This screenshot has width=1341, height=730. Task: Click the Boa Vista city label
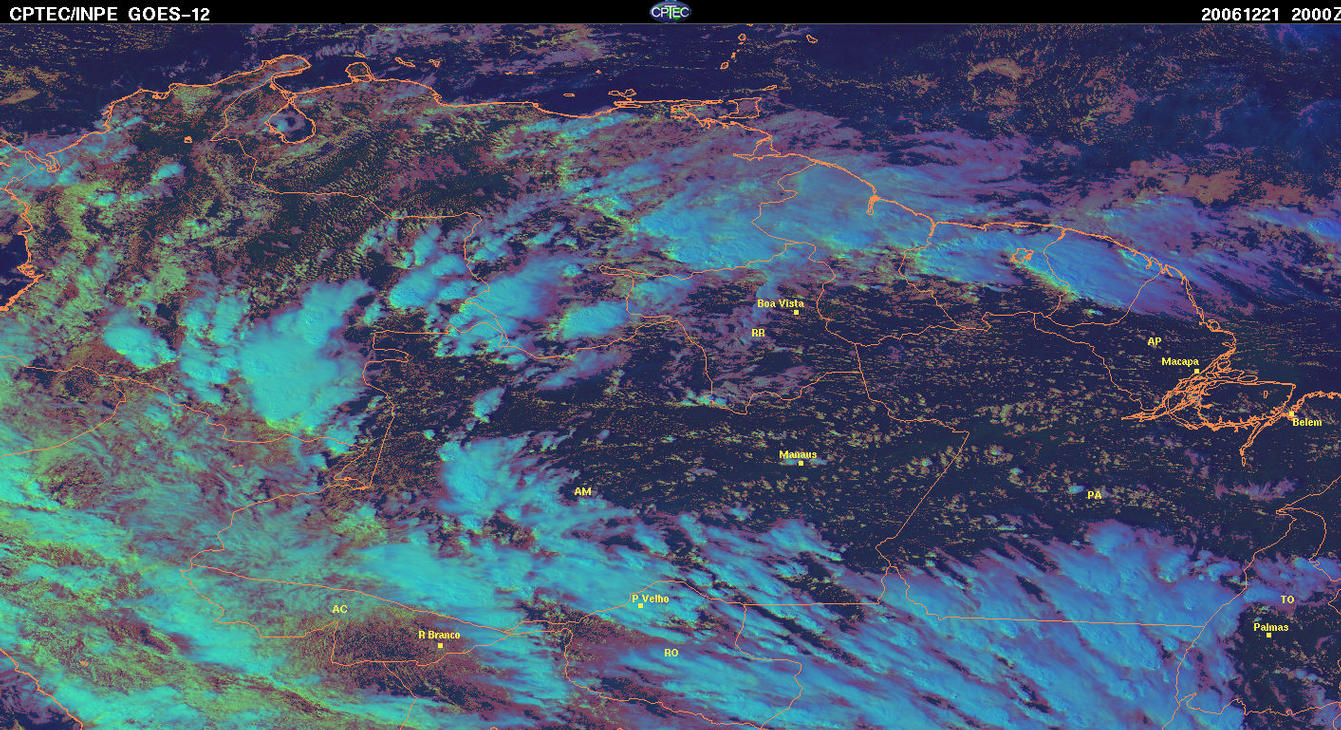(x=780, y=303)
